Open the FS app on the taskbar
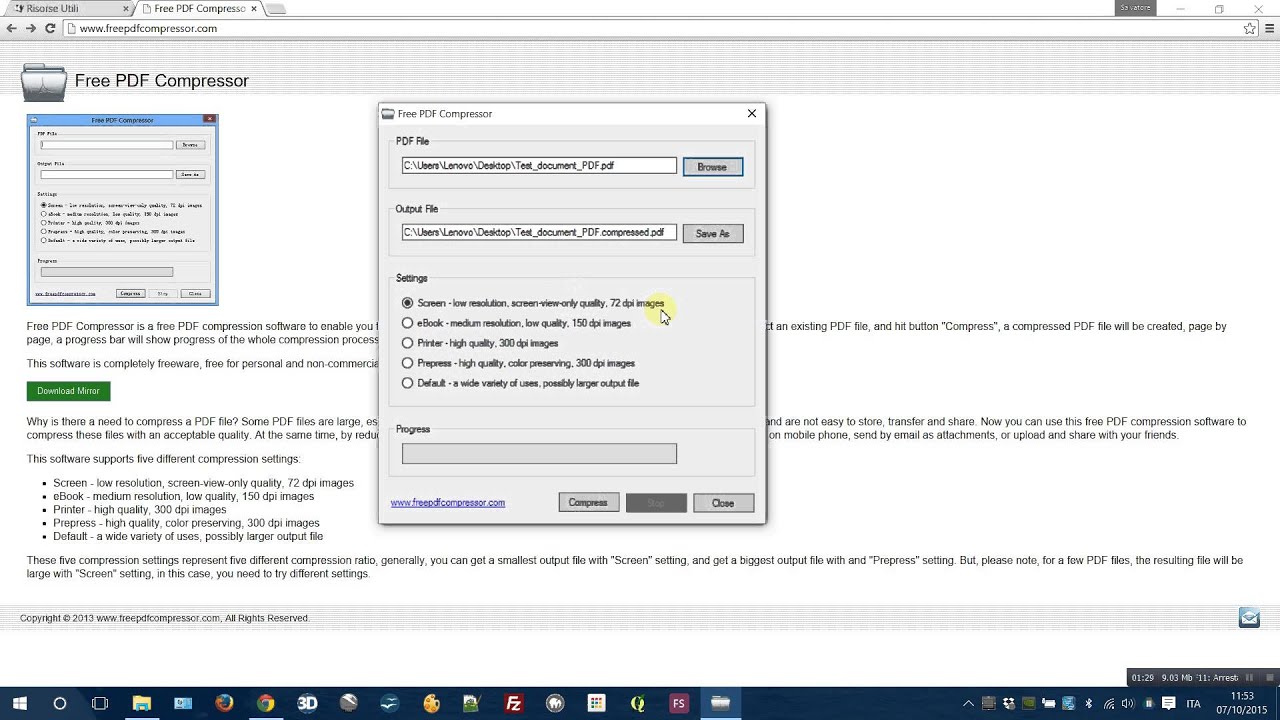Screen dimensions: 1280x720 [x=679, y=703]
